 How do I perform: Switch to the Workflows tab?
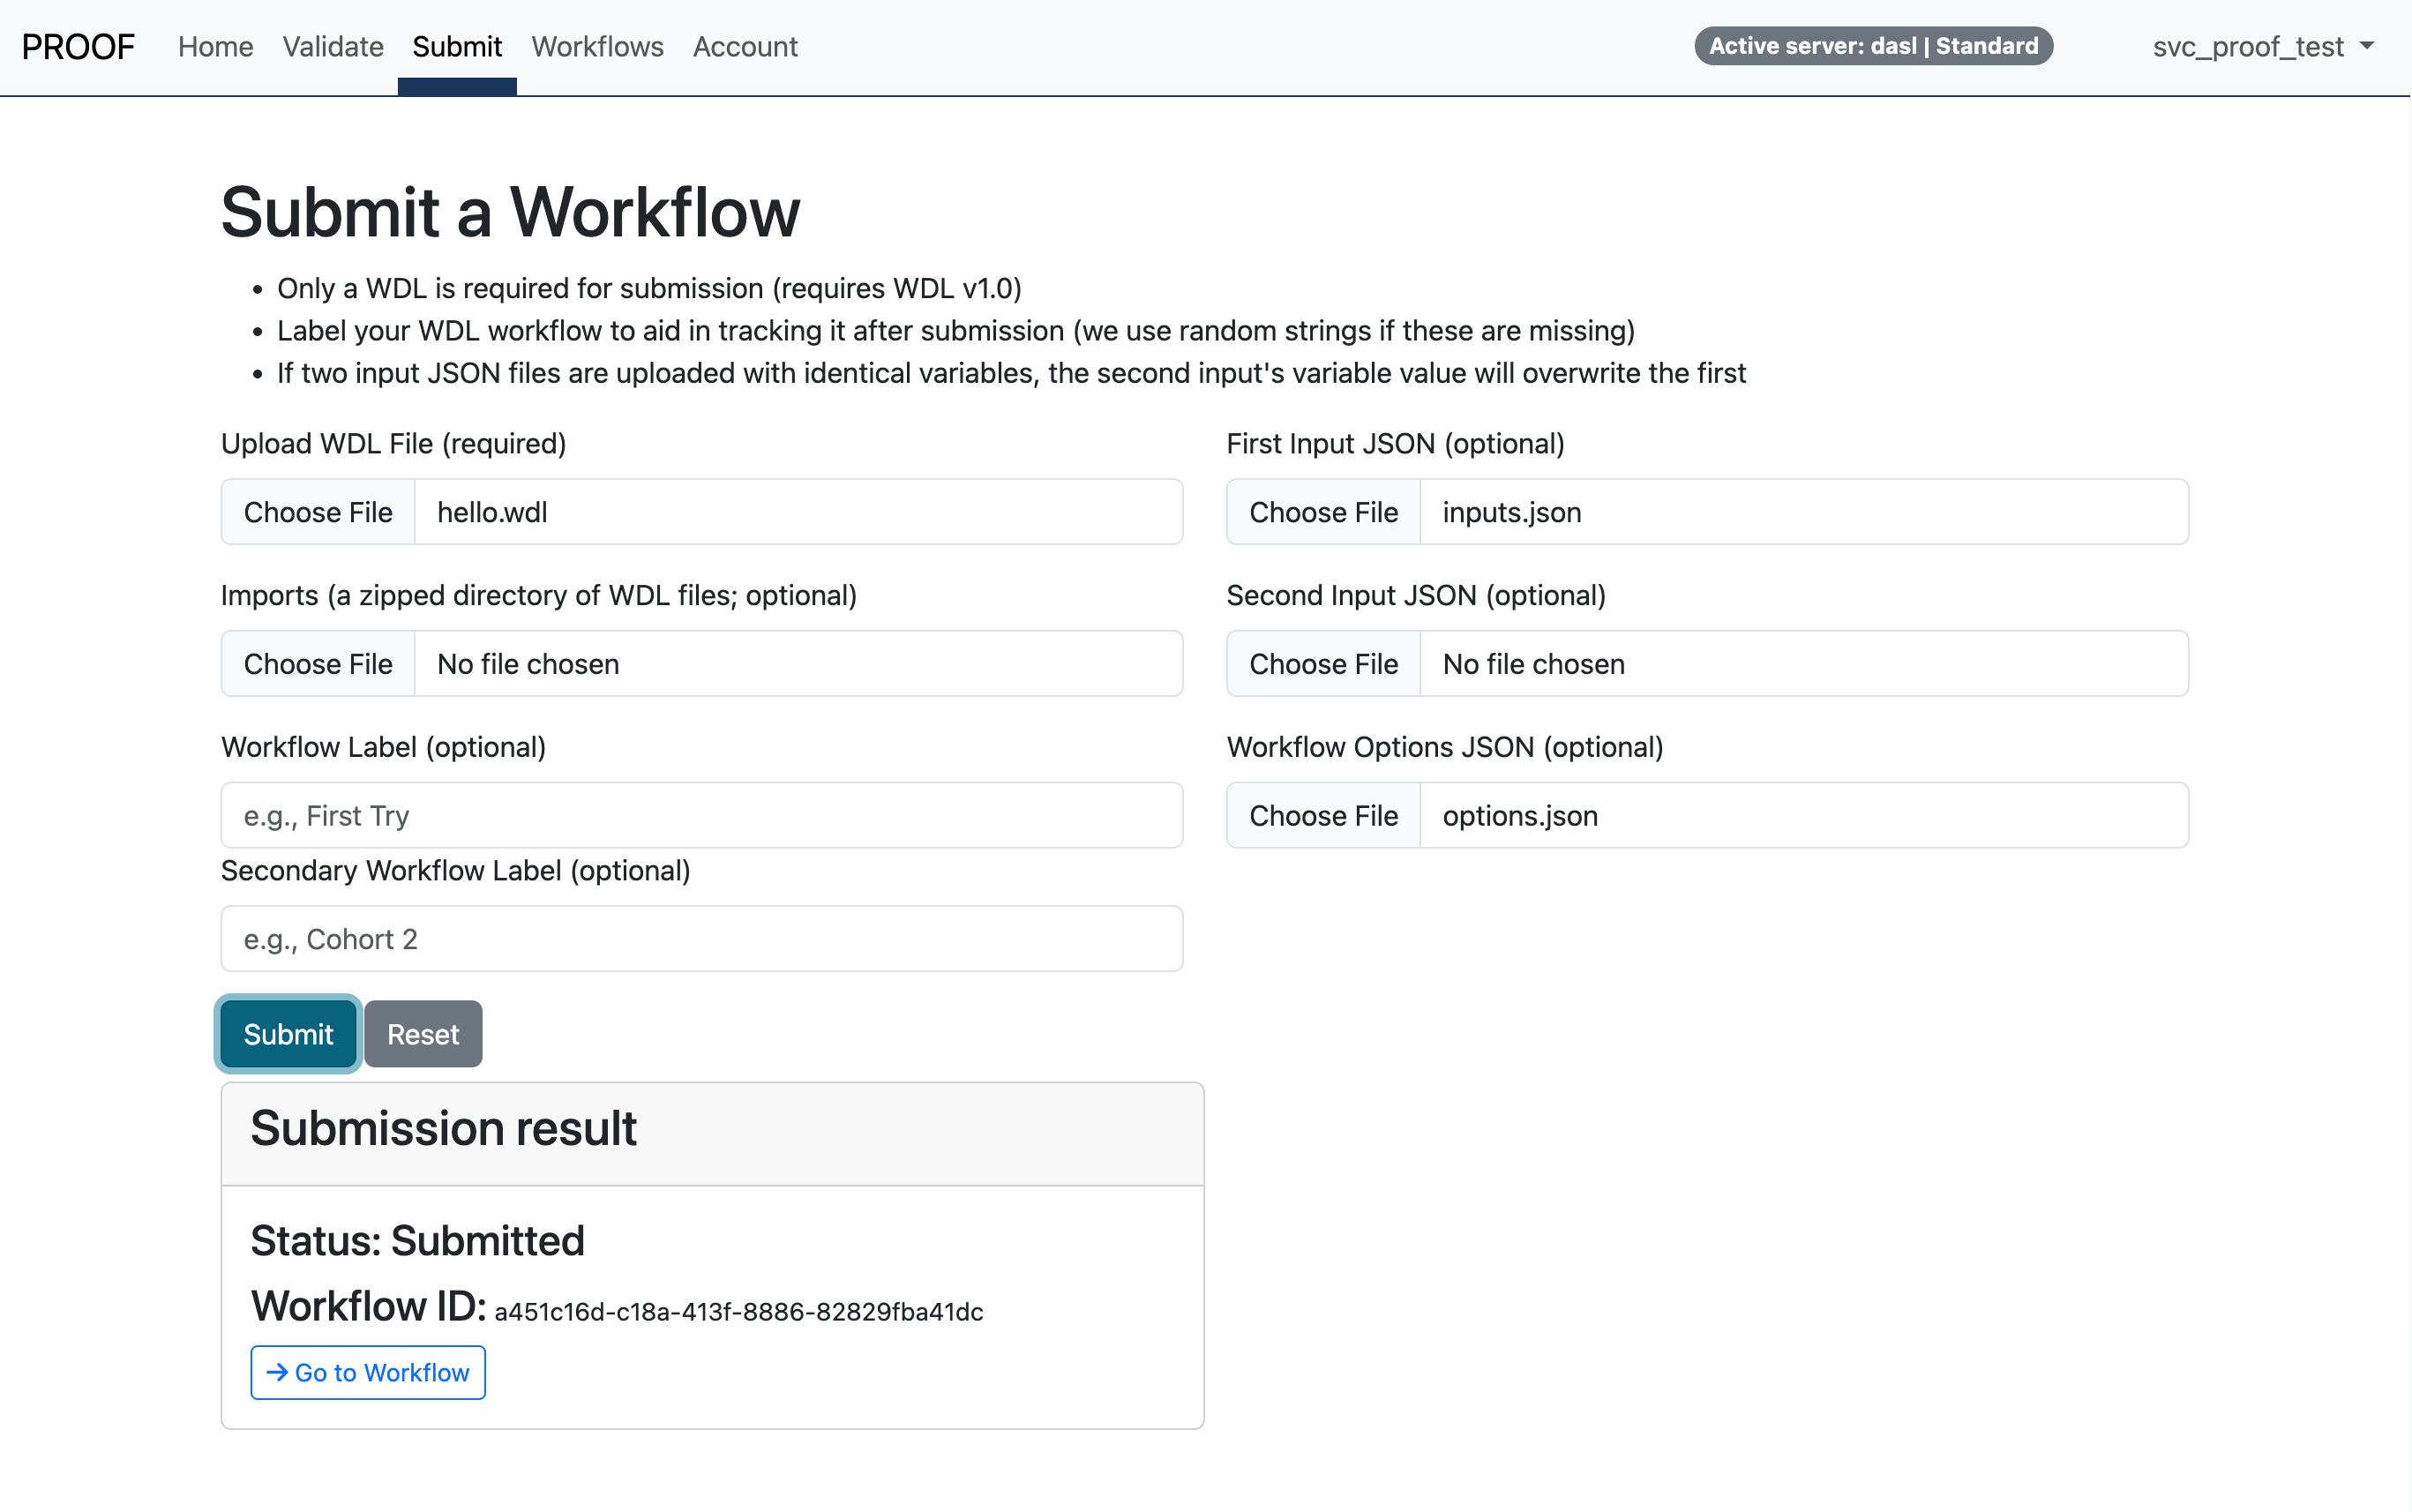pos(597,46)
